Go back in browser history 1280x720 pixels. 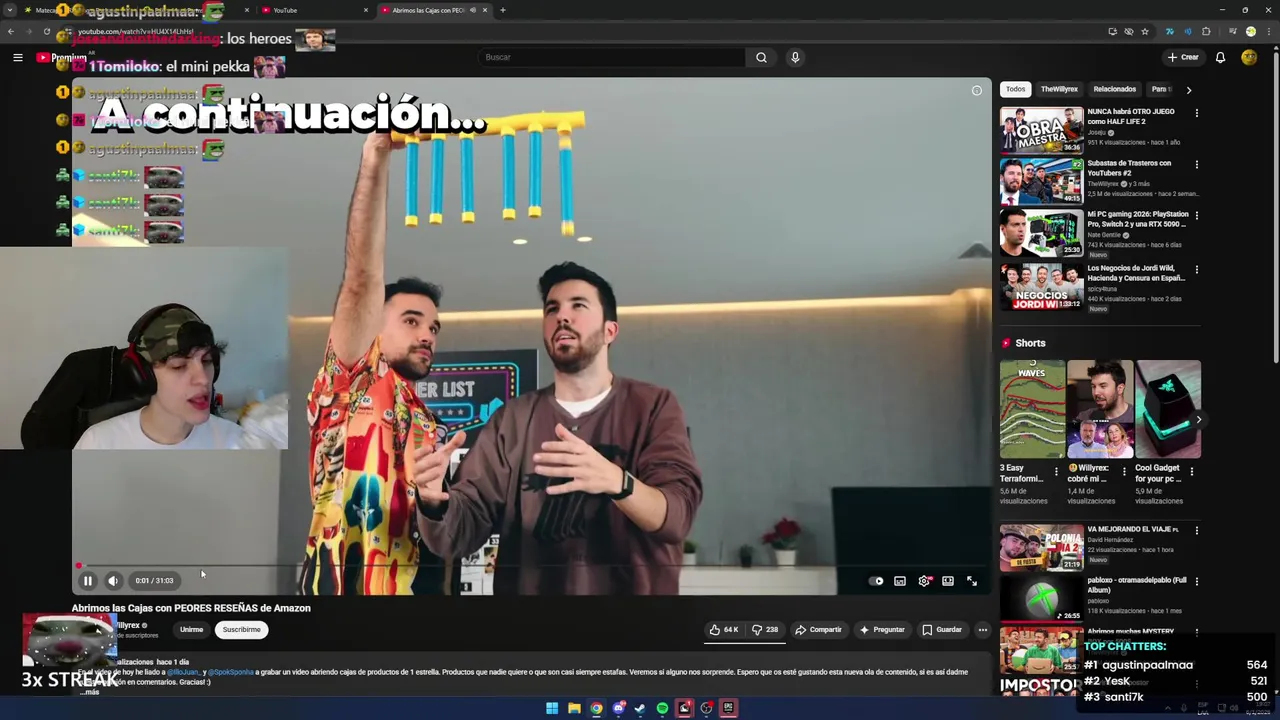point(11,32)
